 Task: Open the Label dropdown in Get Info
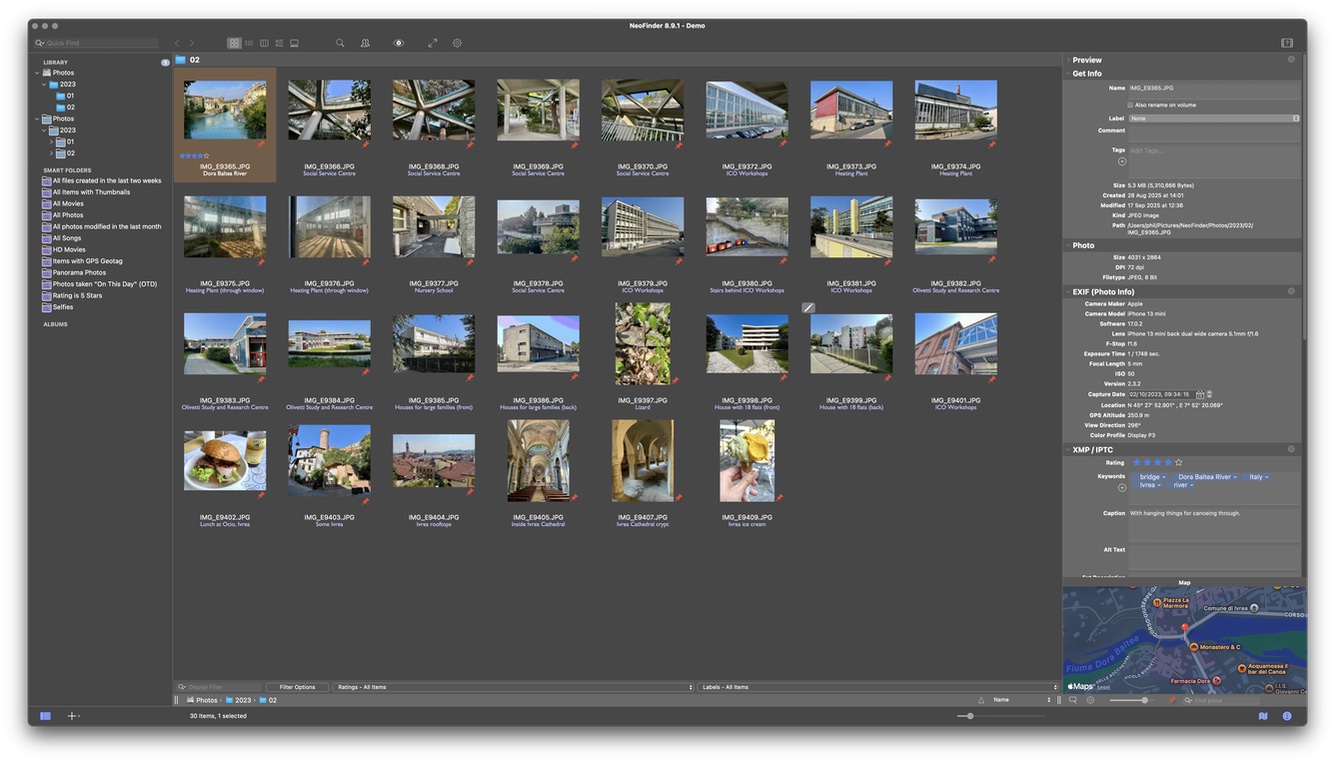[x=1214, y=118]
